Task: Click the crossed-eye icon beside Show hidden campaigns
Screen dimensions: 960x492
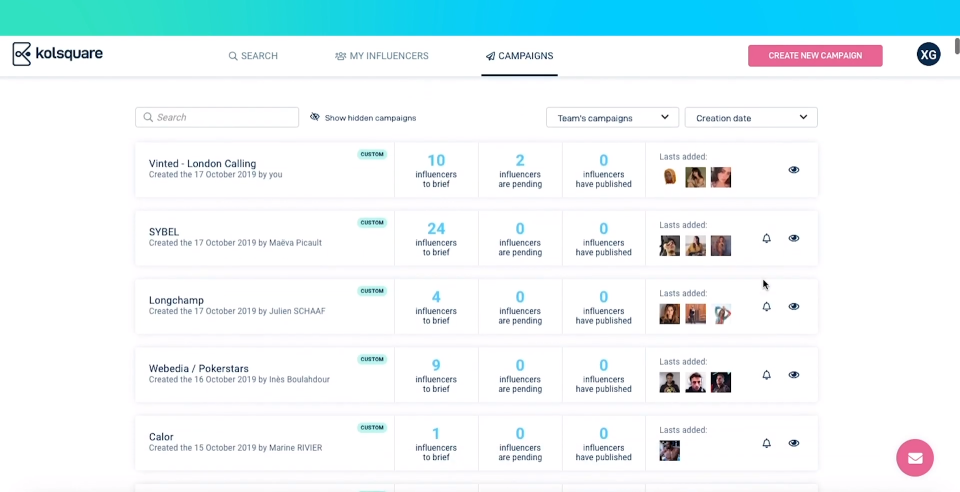Action: [315, 117]
